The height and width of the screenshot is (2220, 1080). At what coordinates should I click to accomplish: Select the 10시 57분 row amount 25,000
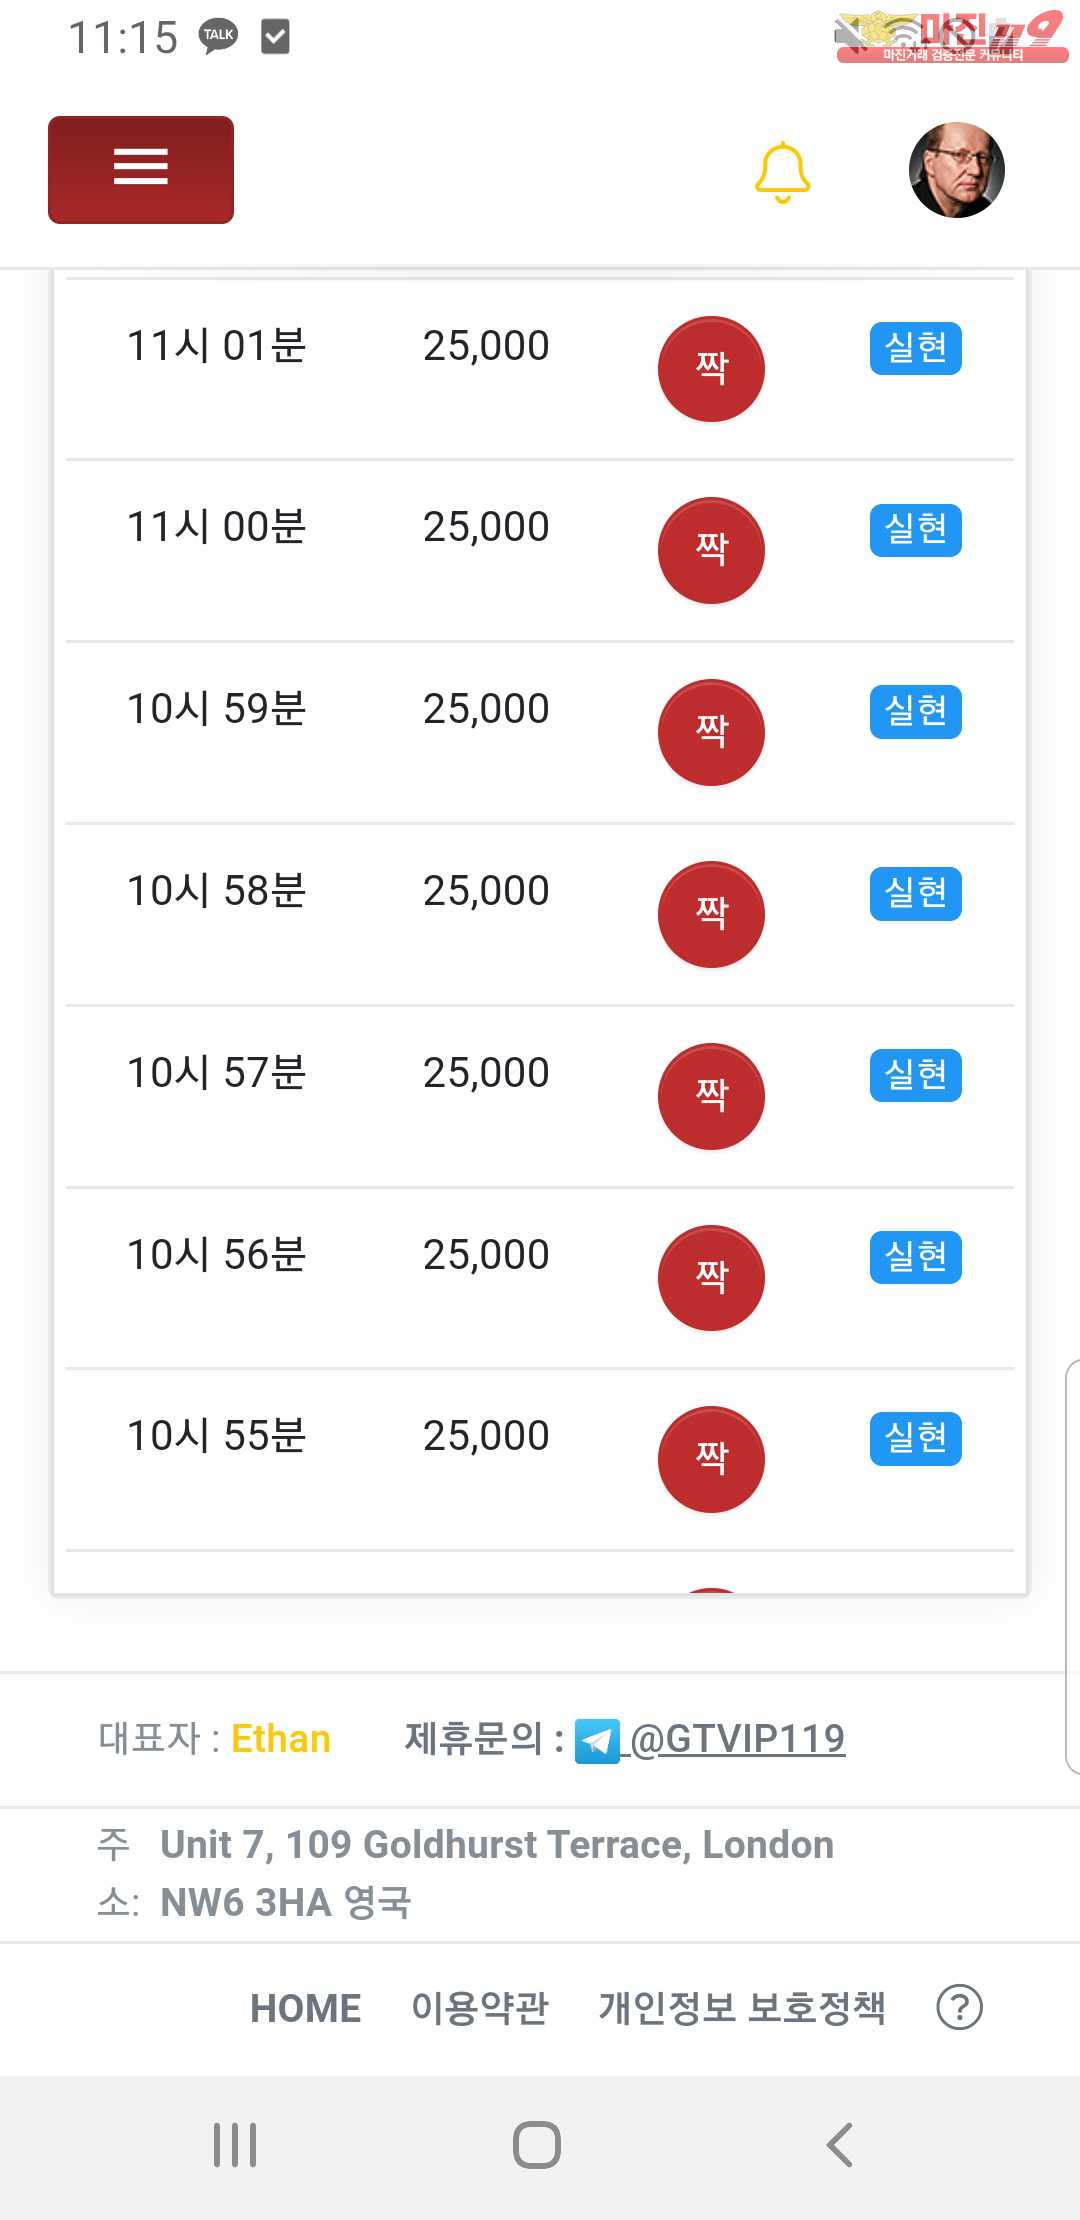point(486,1073)
